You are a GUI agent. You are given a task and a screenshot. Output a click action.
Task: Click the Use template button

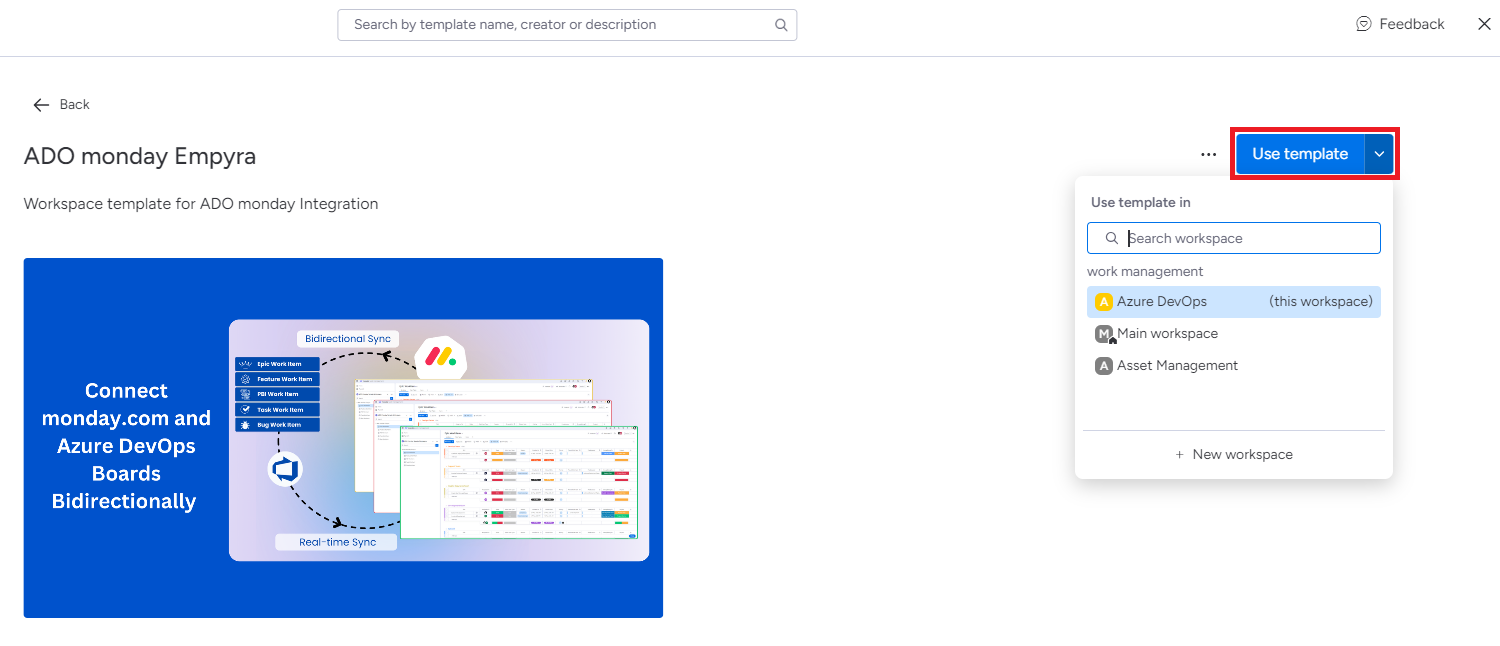(1300, 154)
